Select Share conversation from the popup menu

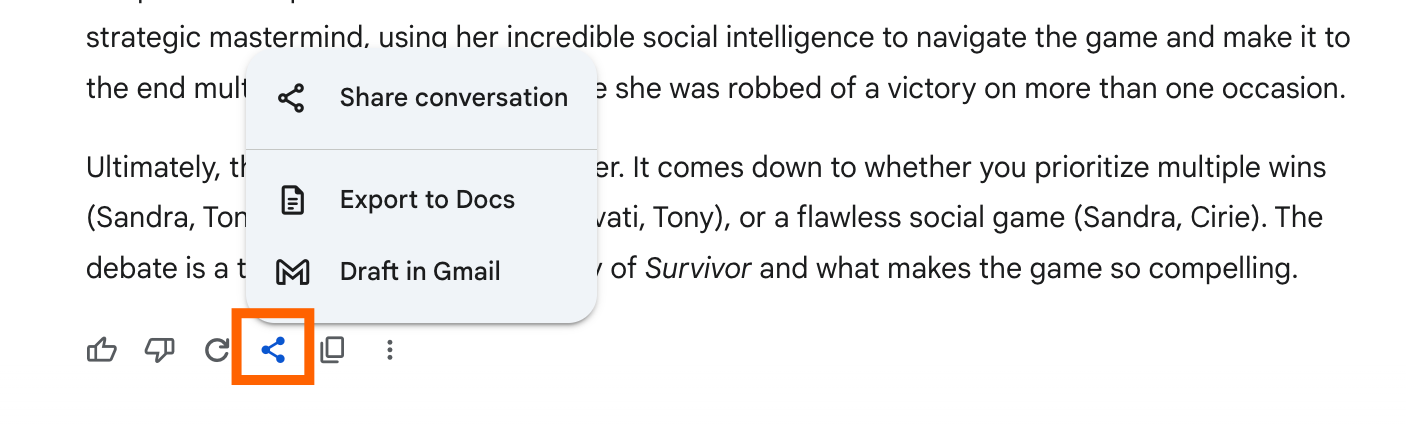[x=453, y=98]
